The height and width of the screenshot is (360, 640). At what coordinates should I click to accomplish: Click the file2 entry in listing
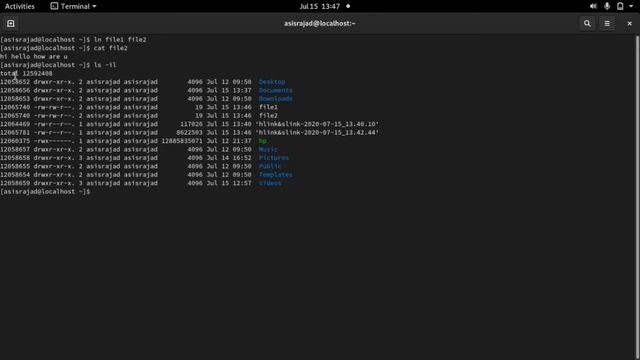(268, 116)
